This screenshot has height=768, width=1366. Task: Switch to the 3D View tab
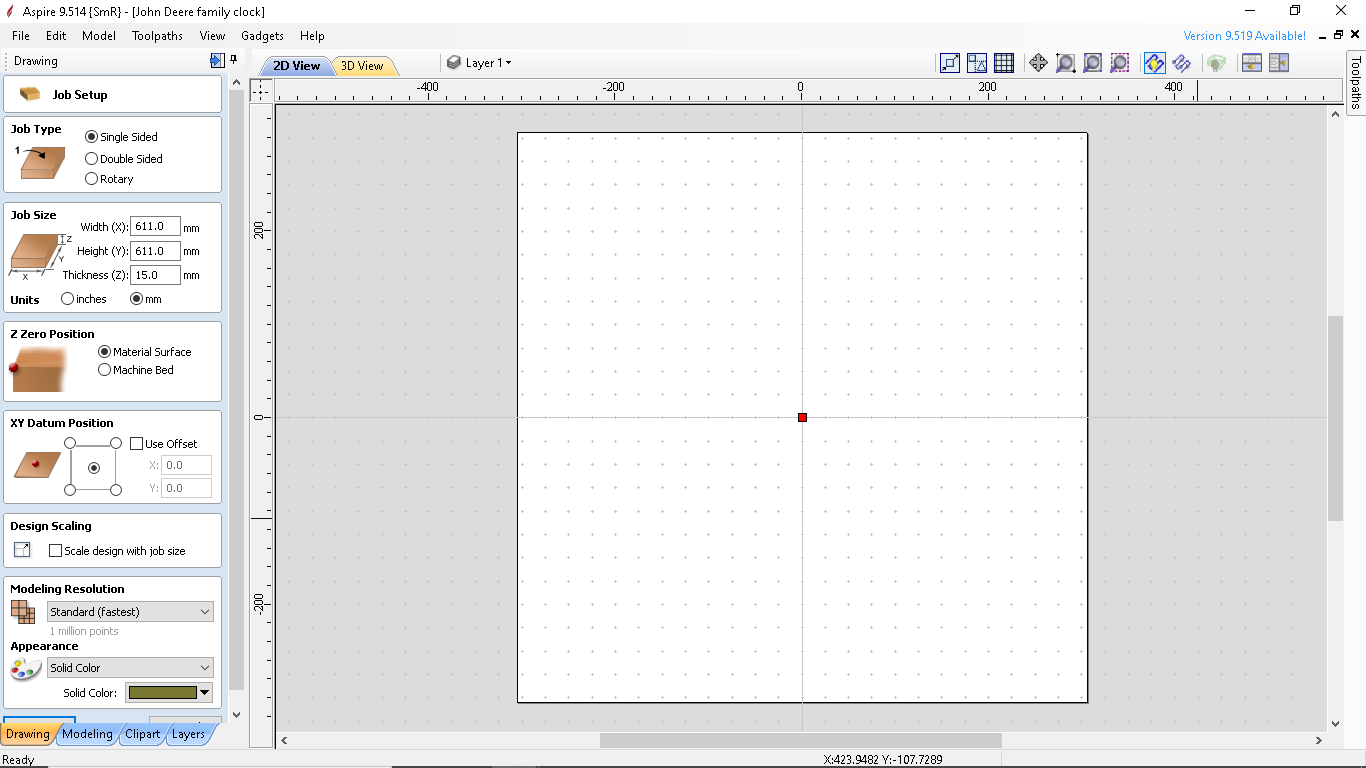(363, 65)
